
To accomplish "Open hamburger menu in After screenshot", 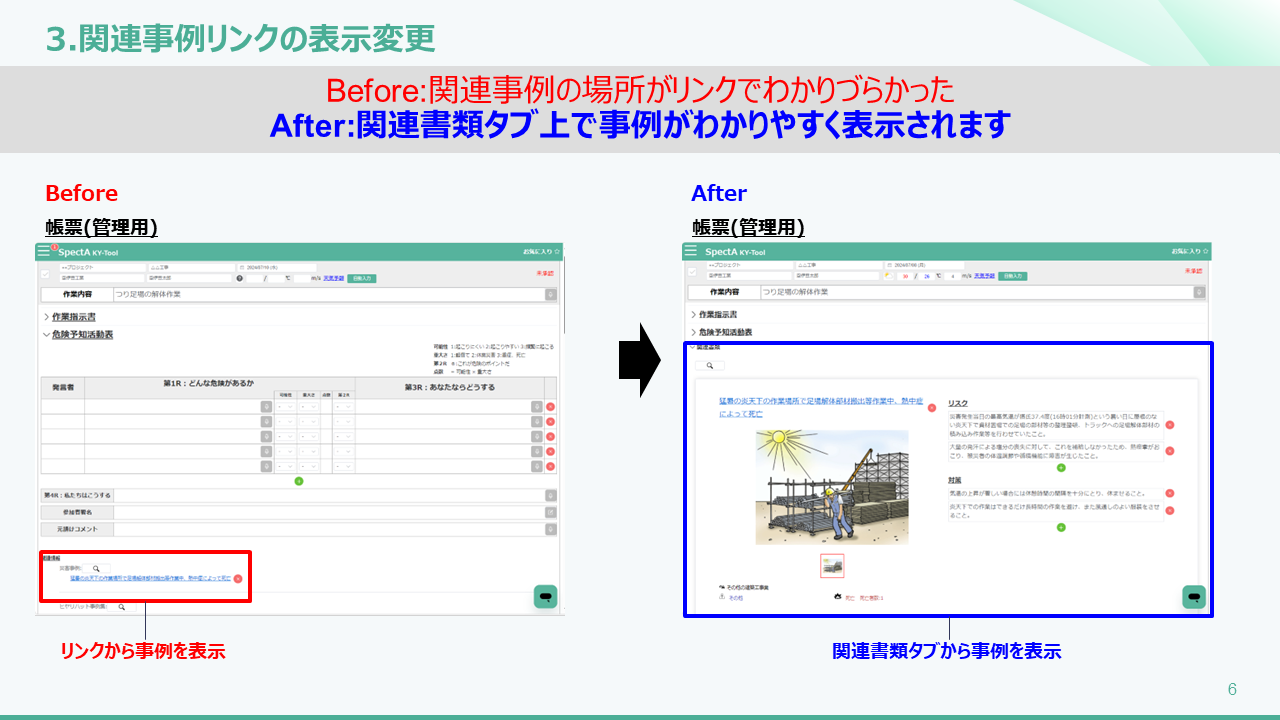I will (x=691, y=252).
